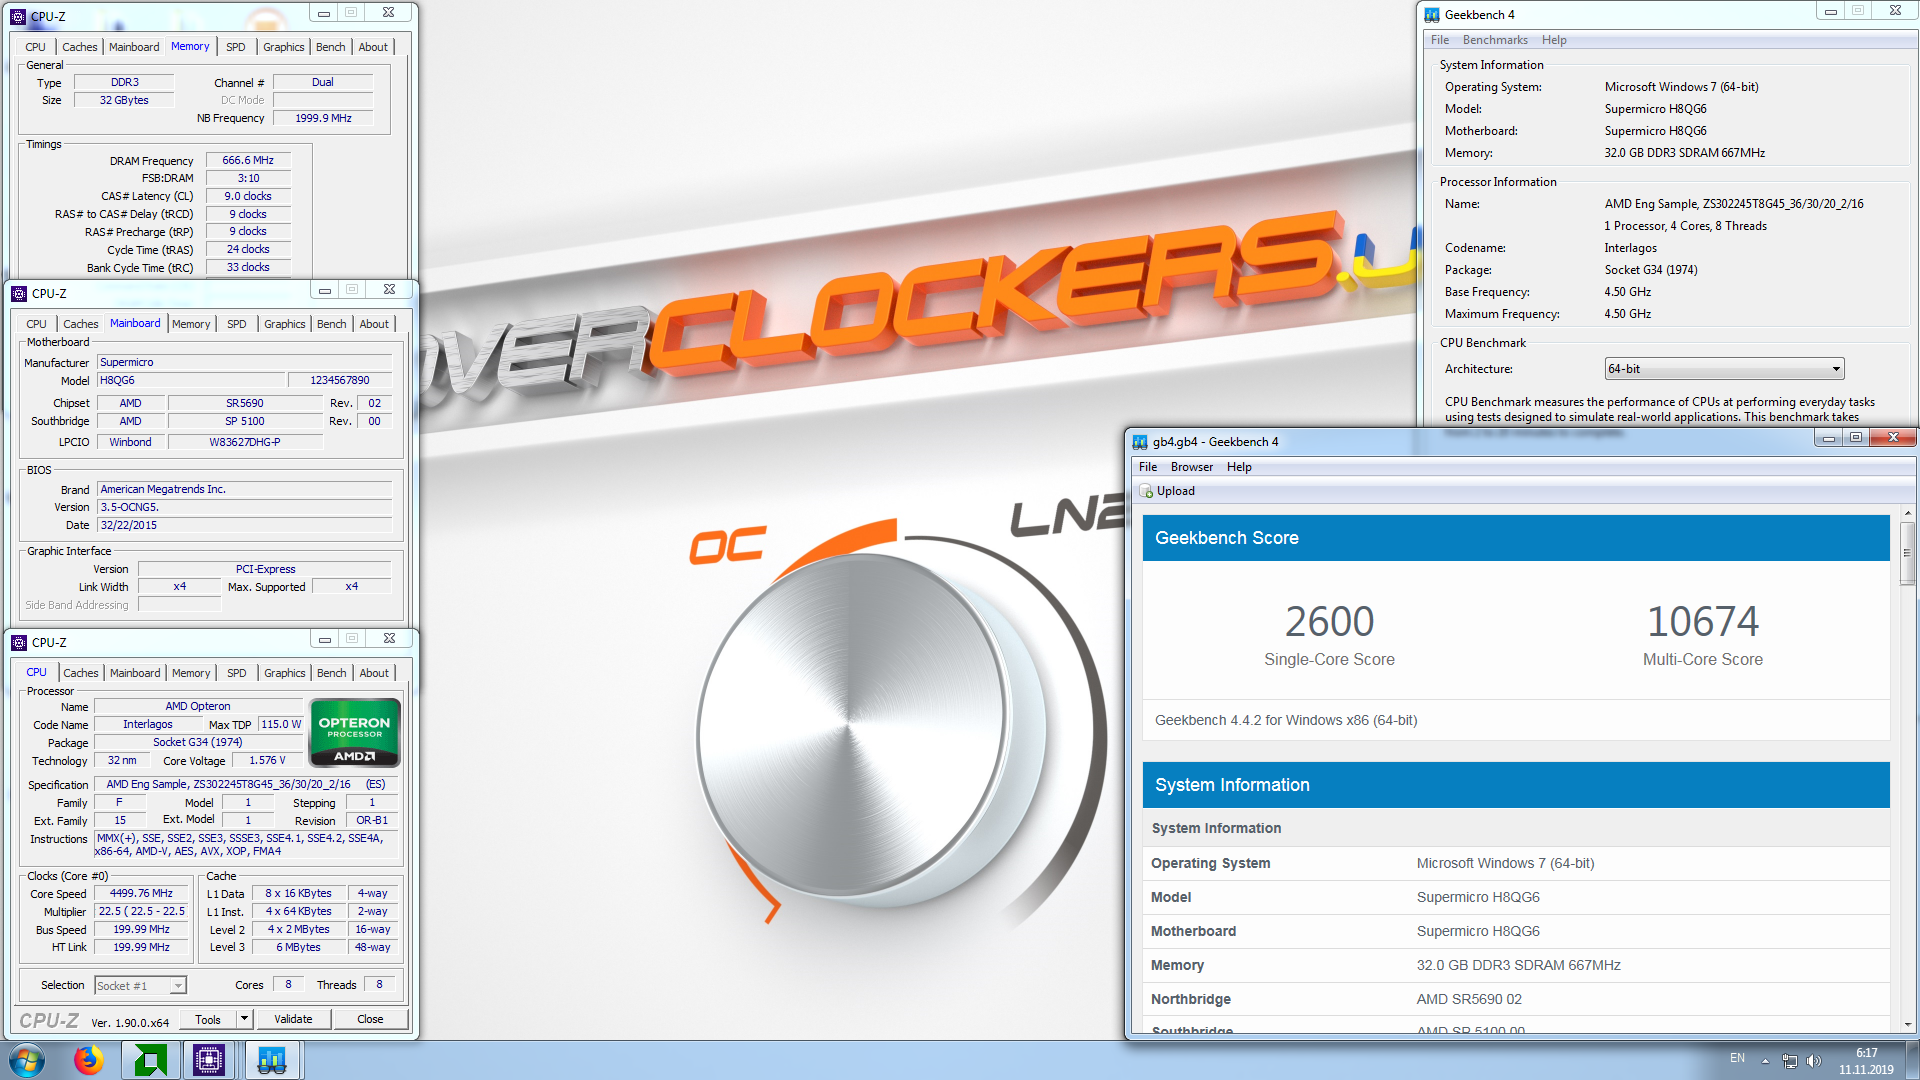Click the Geekbench Score header
The image size is (1920, 1080).
click(1516, 538)
